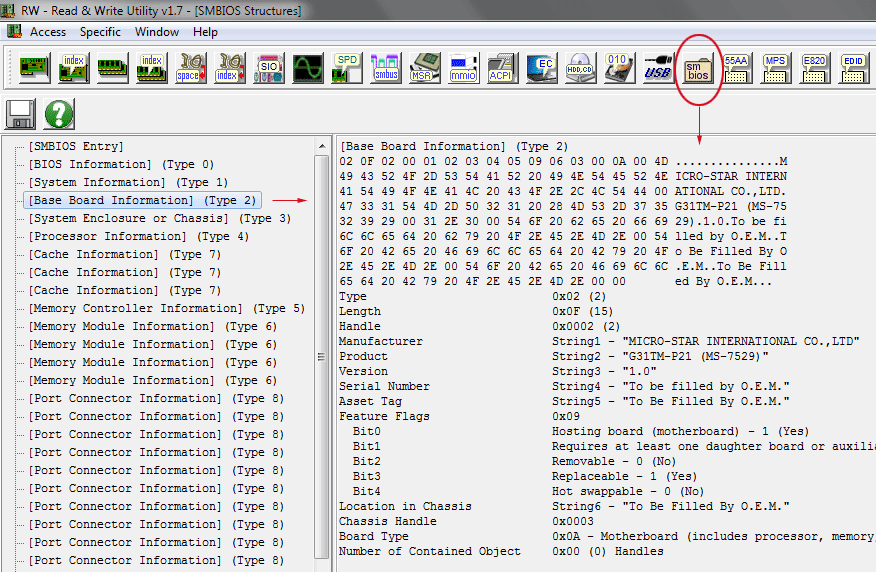Image resolution: width=876 pixels, height=572 pixels.
Task: Select [System Information] (Type 1)
Action: 128,182
